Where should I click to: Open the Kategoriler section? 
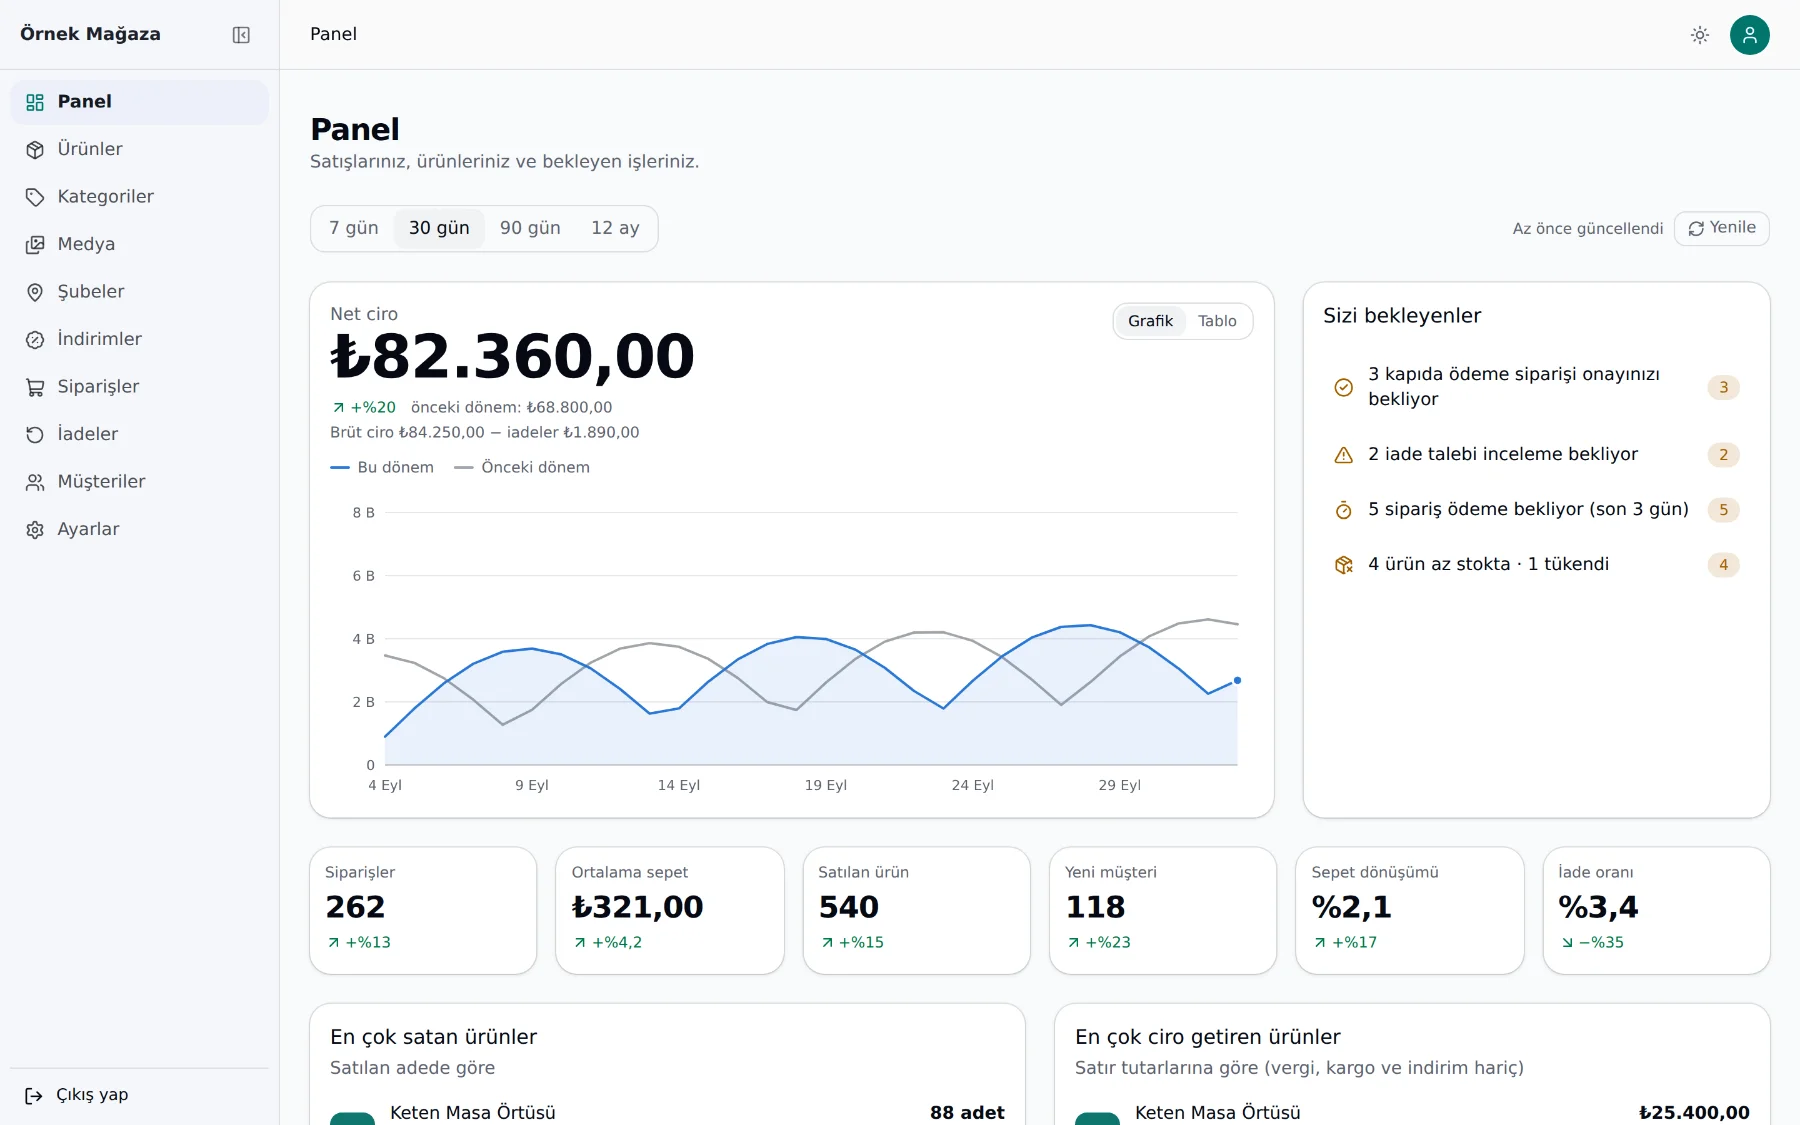click(x=140, y=197)
